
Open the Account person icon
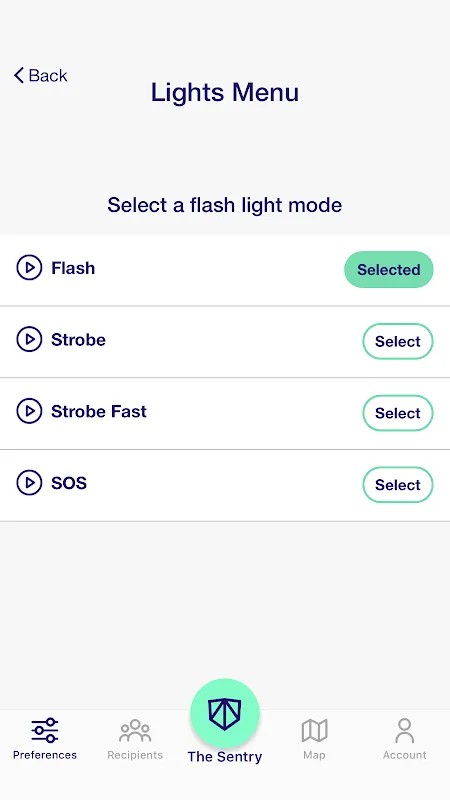pyautogui.click(x=405, y=731)
